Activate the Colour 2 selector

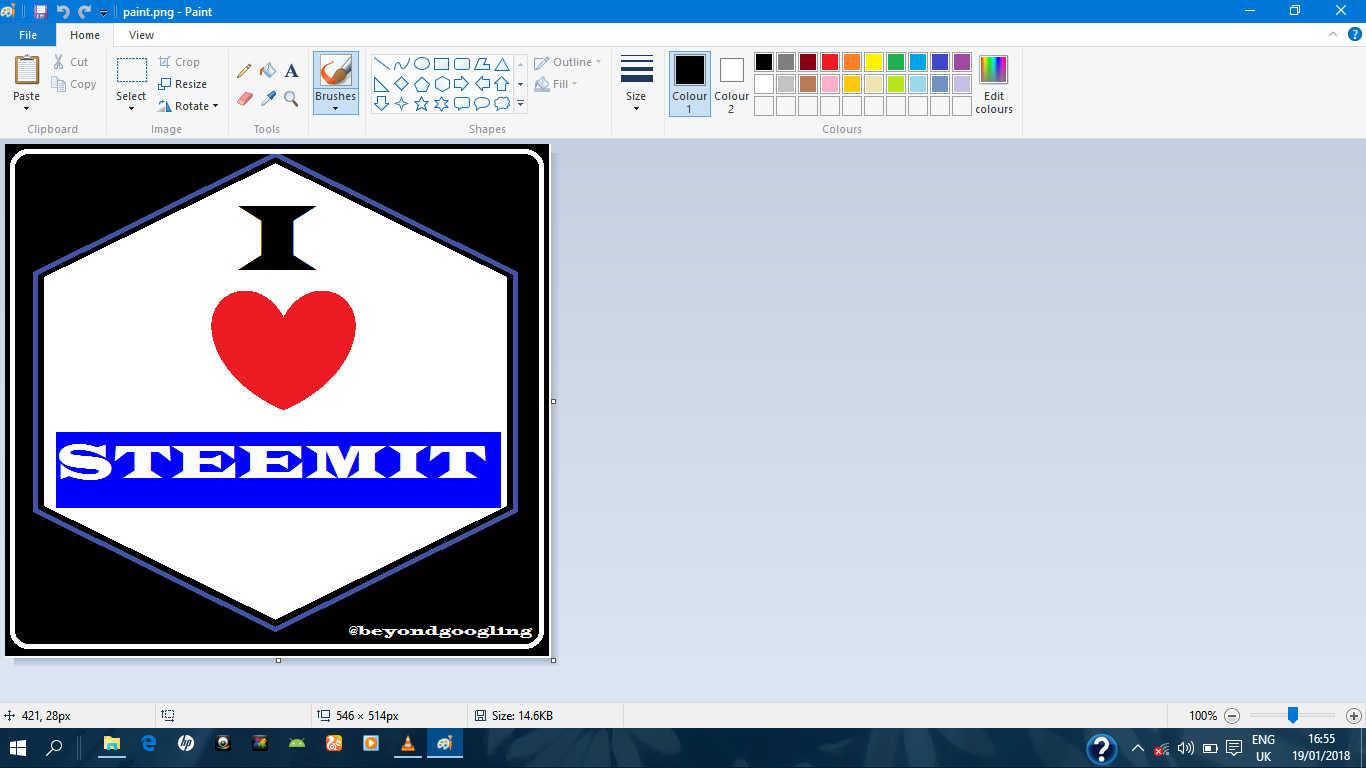(731, 84)
